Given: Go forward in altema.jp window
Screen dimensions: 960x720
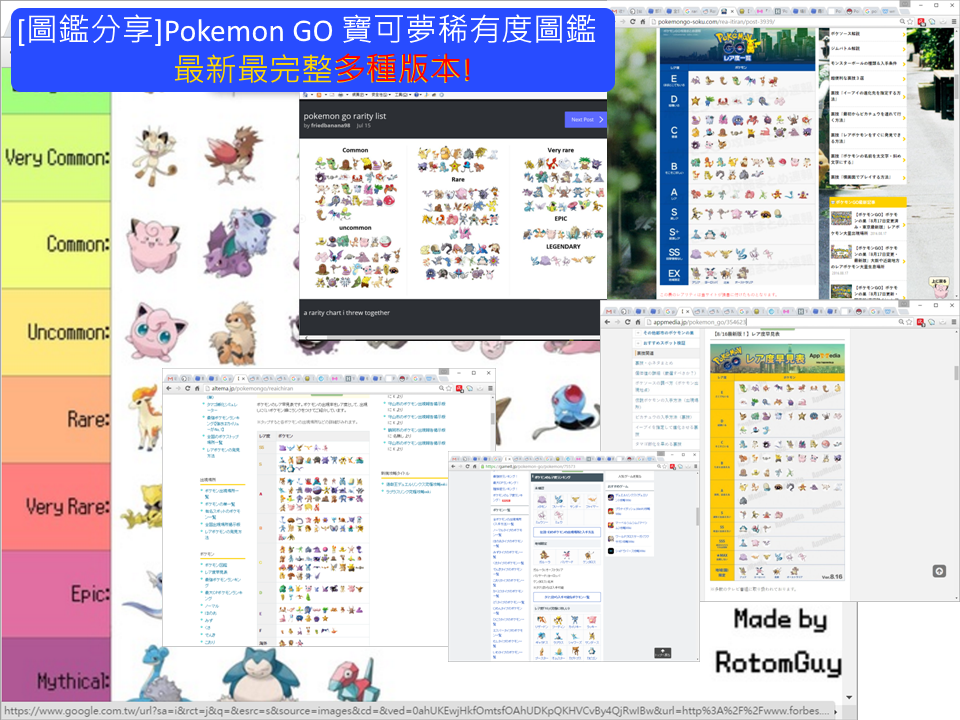Looking at the screenshot, I should point(178,388).
